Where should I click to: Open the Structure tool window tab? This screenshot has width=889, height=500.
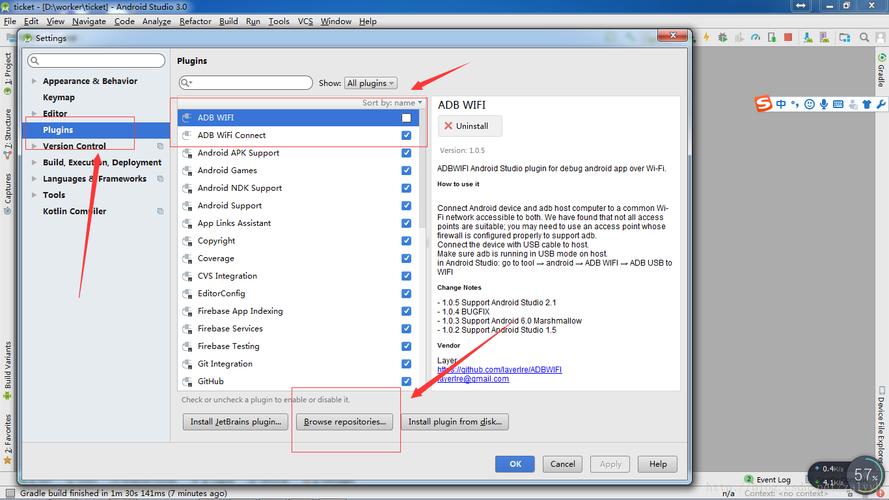(x=7, y=133)
